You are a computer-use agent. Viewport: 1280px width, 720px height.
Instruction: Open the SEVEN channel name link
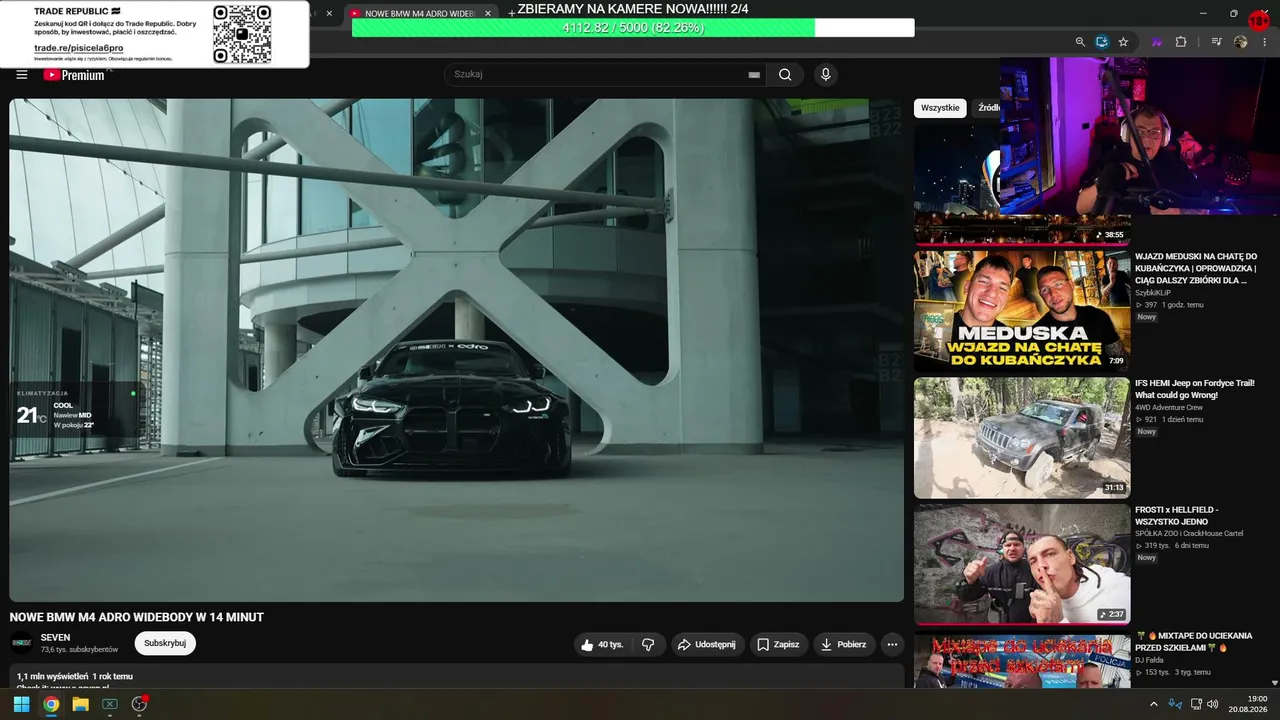click(55, 638)
